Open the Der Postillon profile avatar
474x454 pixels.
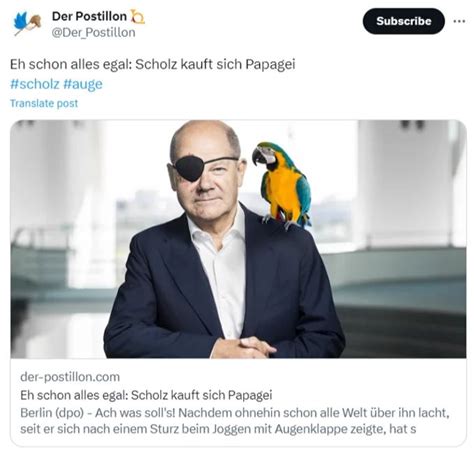point(27,23)
